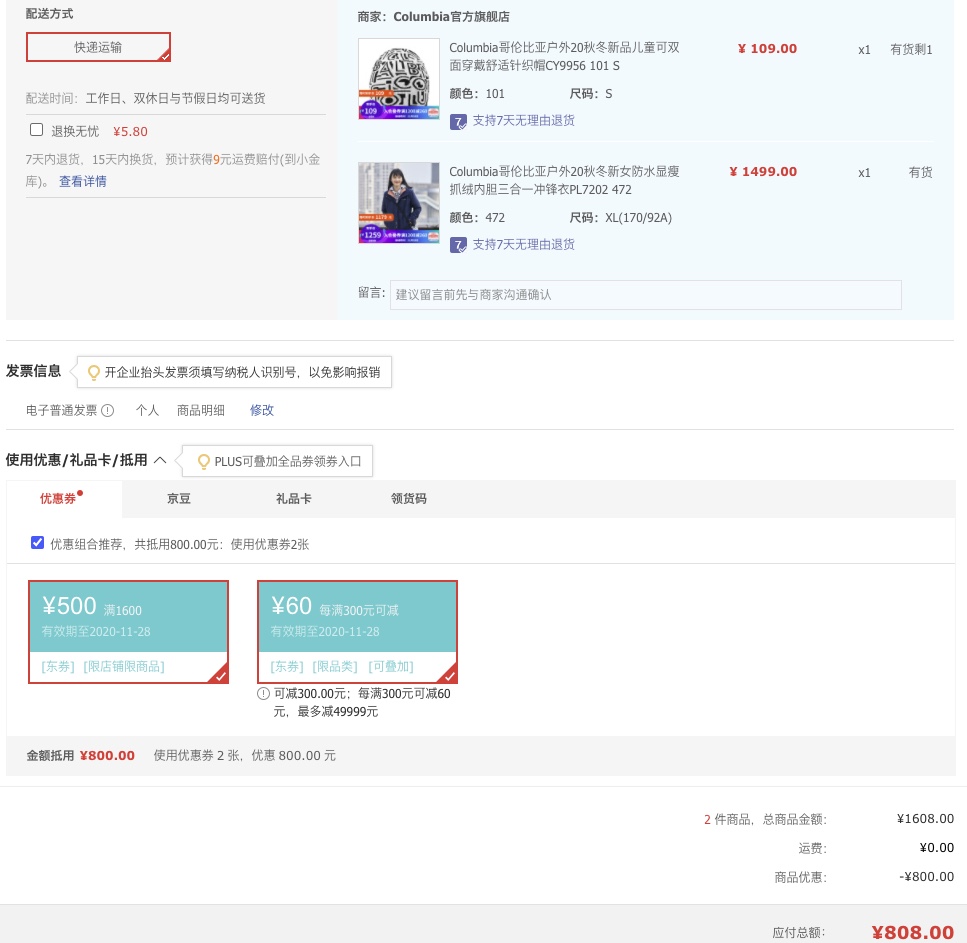Click the 个人 invoice title text
The image size is (967, 943).
pos(147,411)
